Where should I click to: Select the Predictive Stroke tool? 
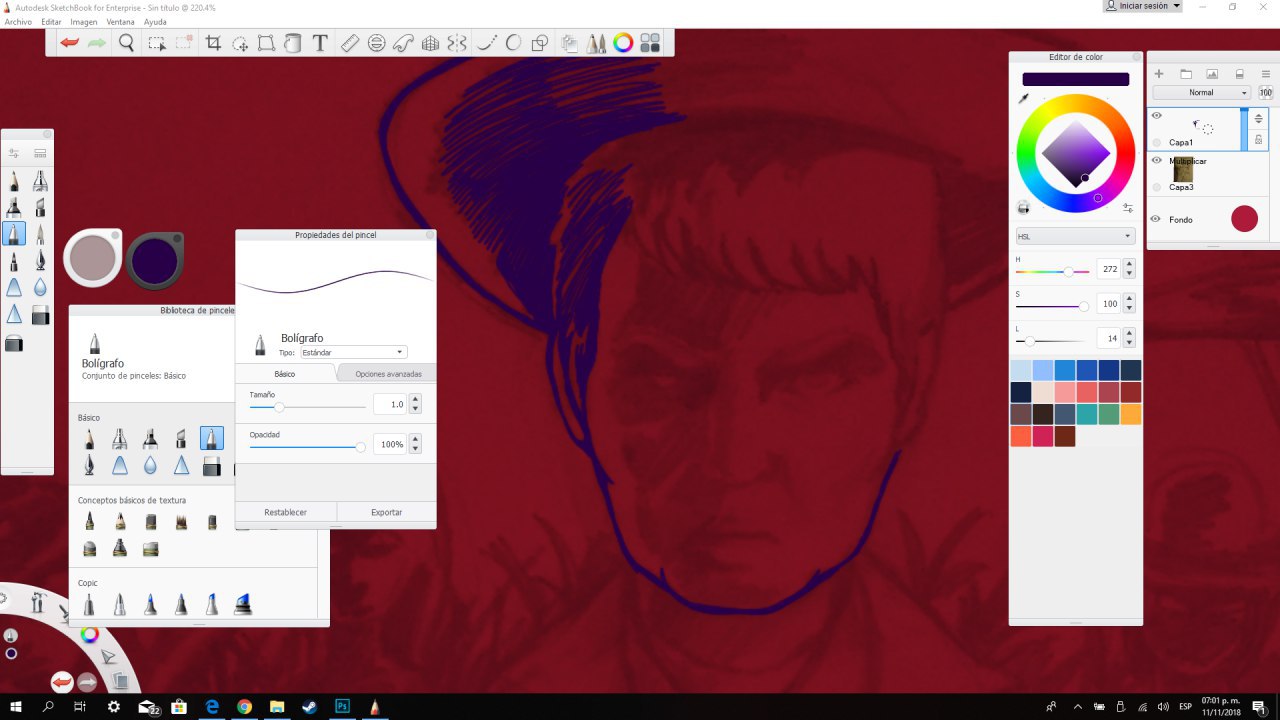(x=513, y=43)
